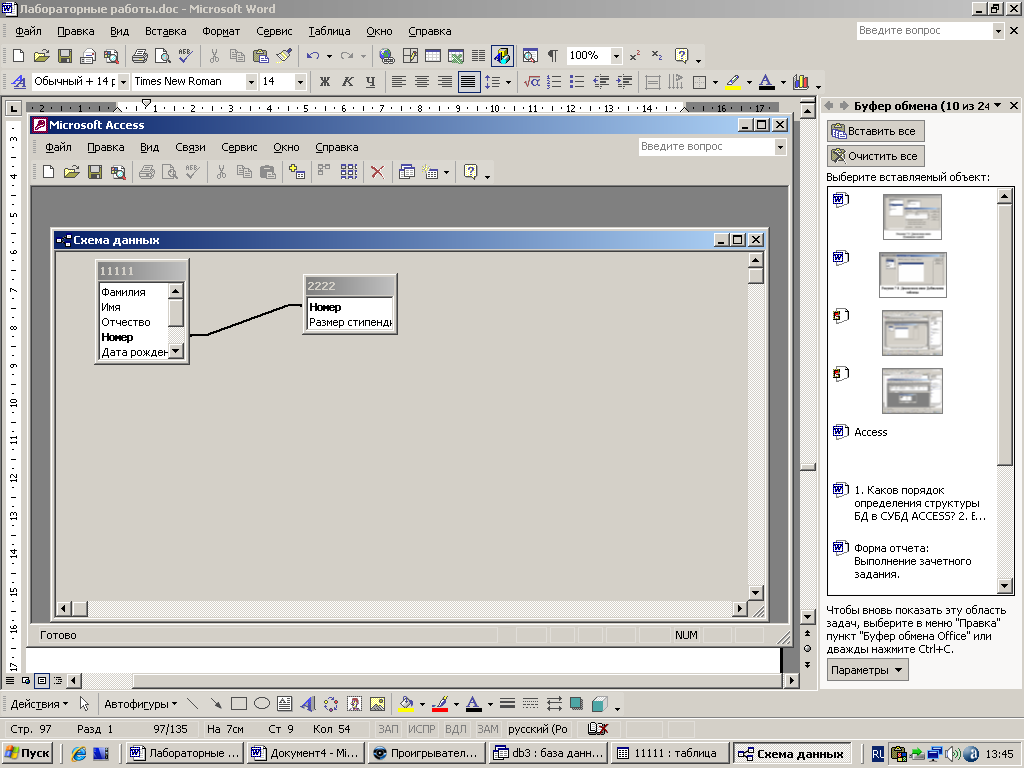Select objects arrow in drawing toolbar
1024x768 pixels.
point(84,704)
